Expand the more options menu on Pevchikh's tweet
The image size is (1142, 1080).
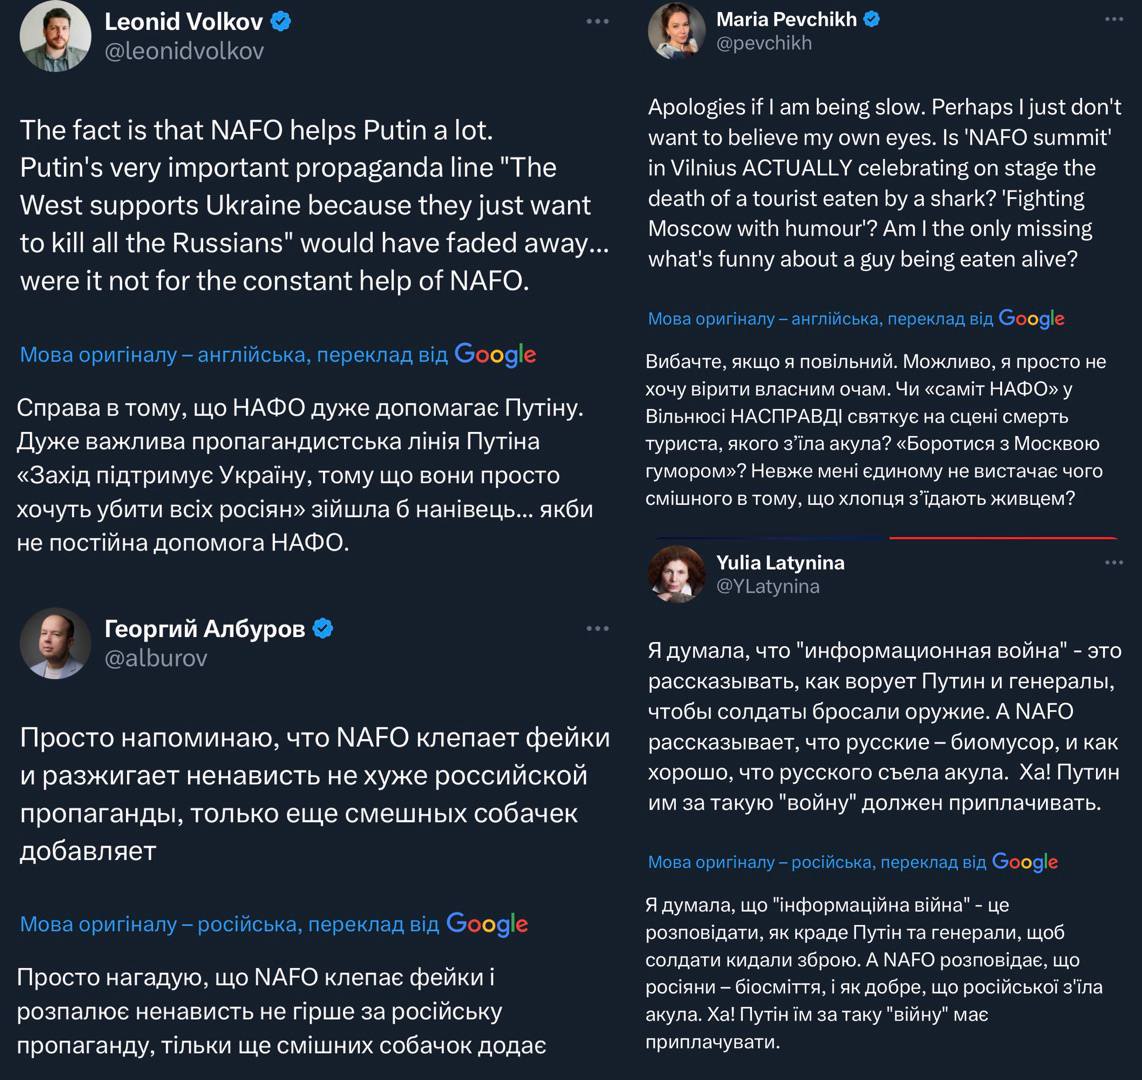coord(1114,19)
